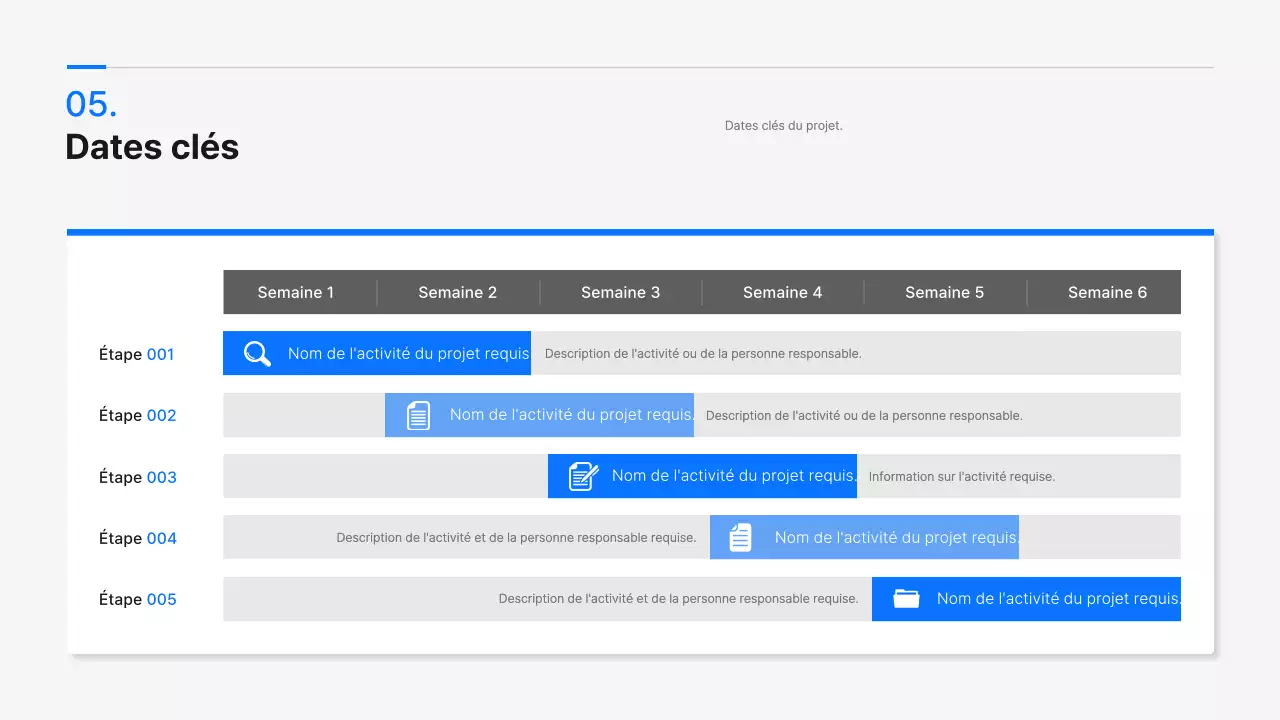Screen dimensions: 1280x720
Task: Click the clipboard icon in the Étape 004 bar
Action: tap(739, 537)
